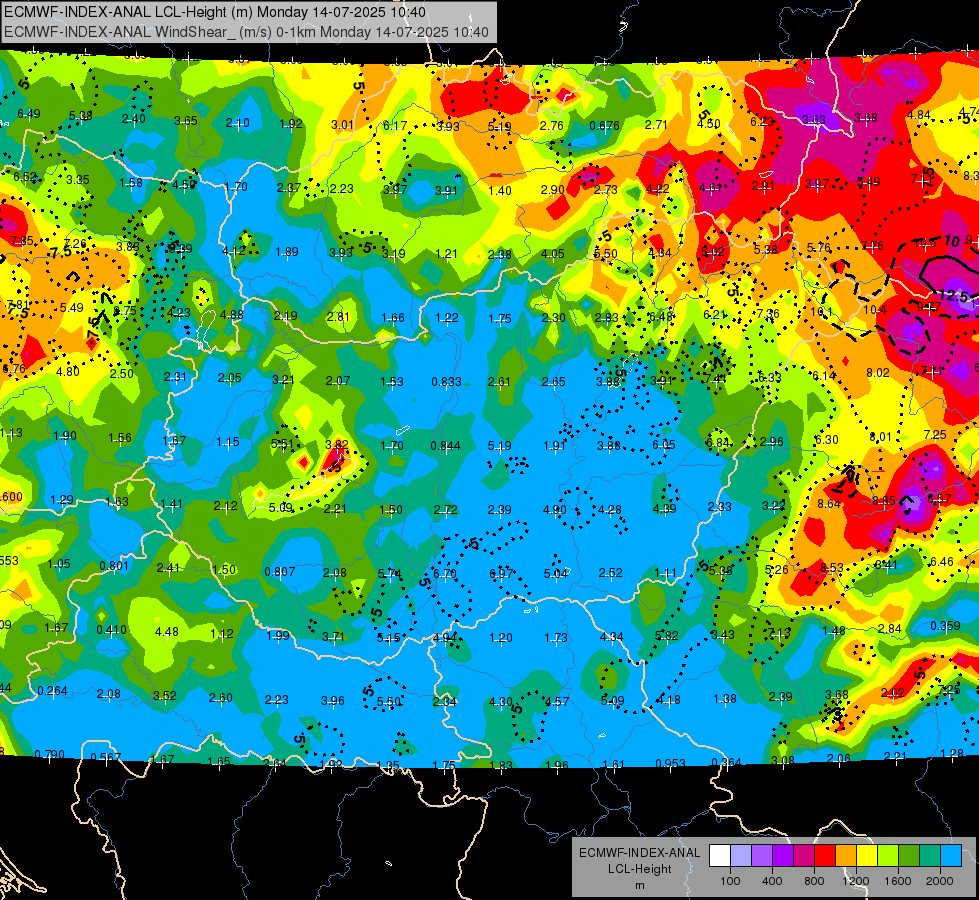Click wind shear value 4.88

coord(232,314)
